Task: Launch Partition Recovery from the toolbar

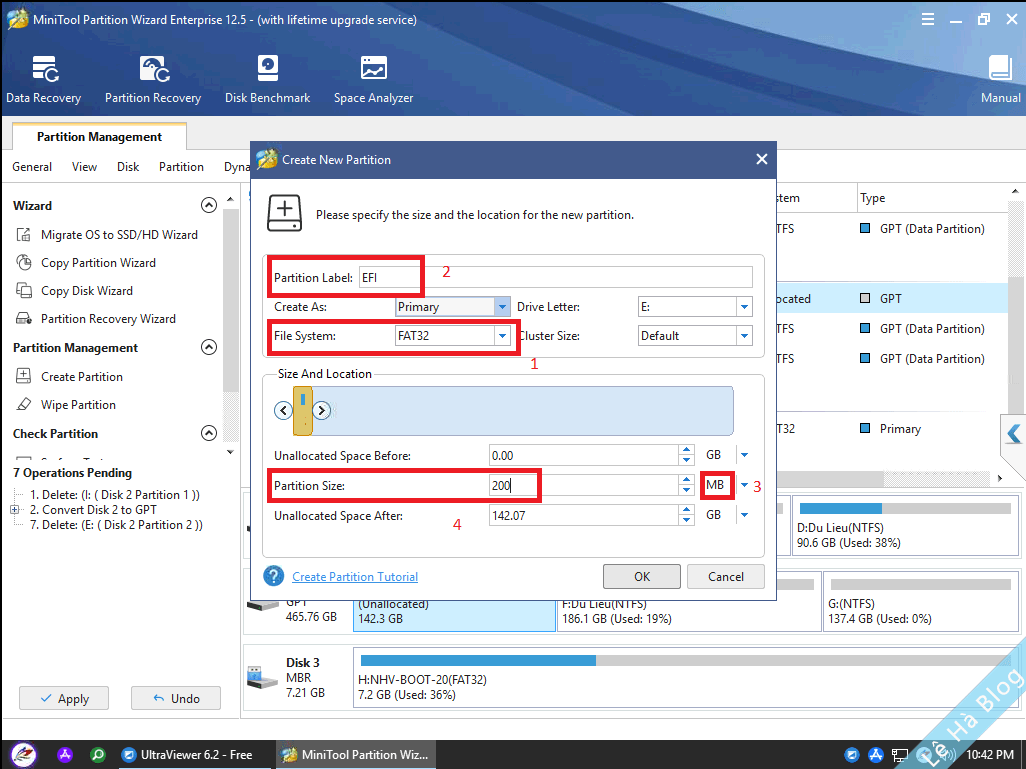Action: point(153,80)
